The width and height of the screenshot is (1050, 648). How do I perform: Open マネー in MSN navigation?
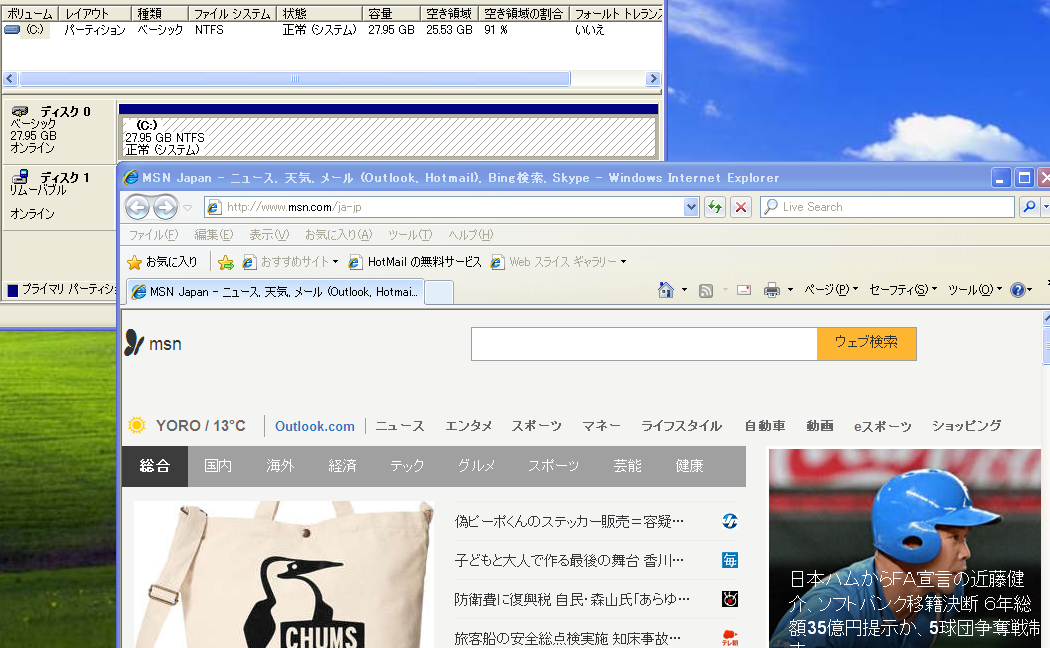pyautogui.click(x=601, y=426)
